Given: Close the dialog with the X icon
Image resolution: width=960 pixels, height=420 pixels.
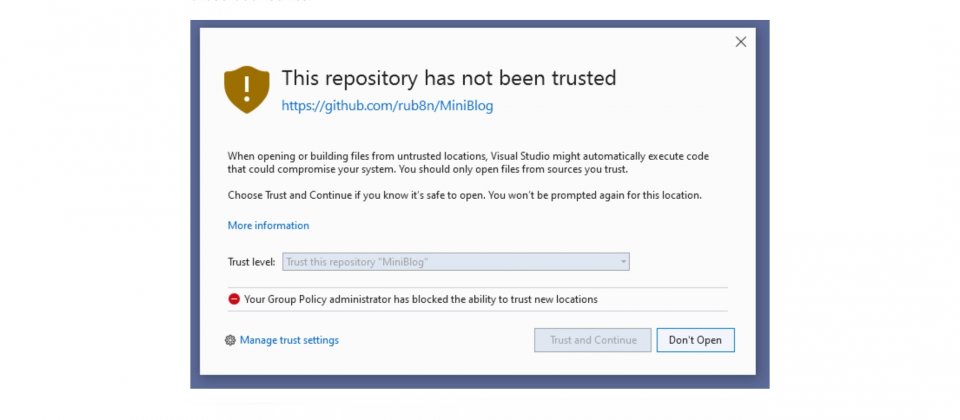Looking at the screenshot, I should click(741, 42).
